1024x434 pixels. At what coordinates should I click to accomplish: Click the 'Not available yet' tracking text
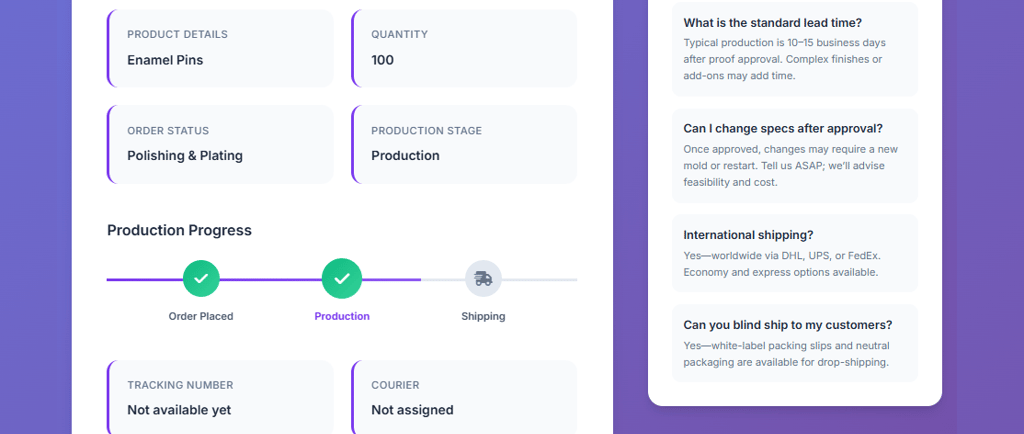tap(179, 410)
